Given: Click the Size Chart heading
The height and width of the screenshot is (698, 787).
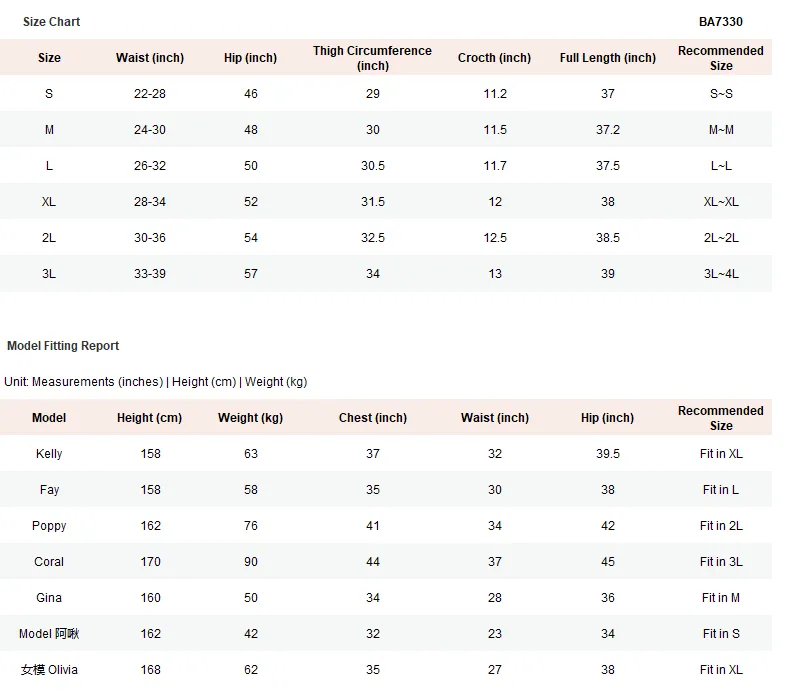Looking at the screenshot, I should [51, 22].
